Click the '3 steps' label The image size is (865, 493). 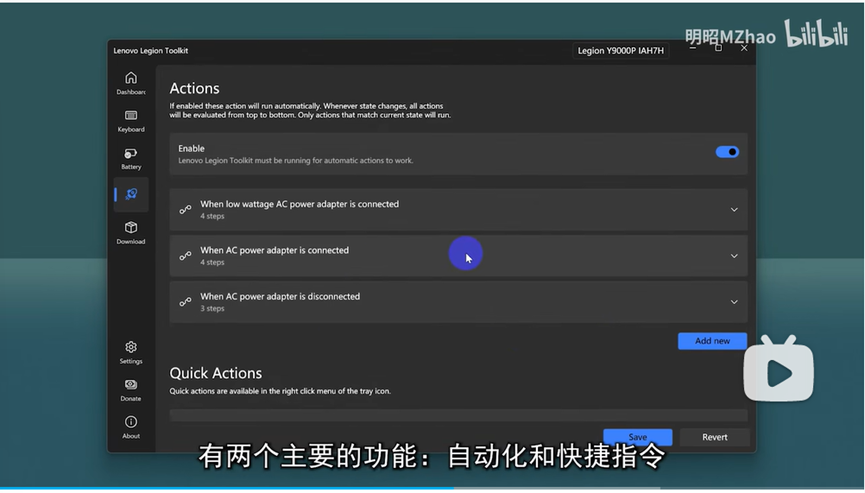[212, 308]
